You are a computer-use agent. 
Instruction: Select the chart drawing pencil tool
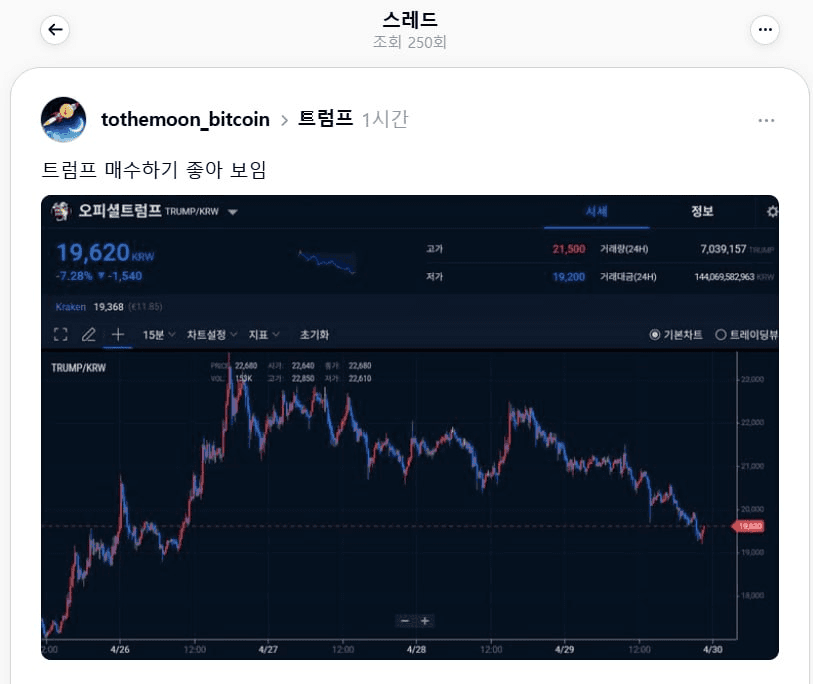pyautogui.click(x=88, y=335)
